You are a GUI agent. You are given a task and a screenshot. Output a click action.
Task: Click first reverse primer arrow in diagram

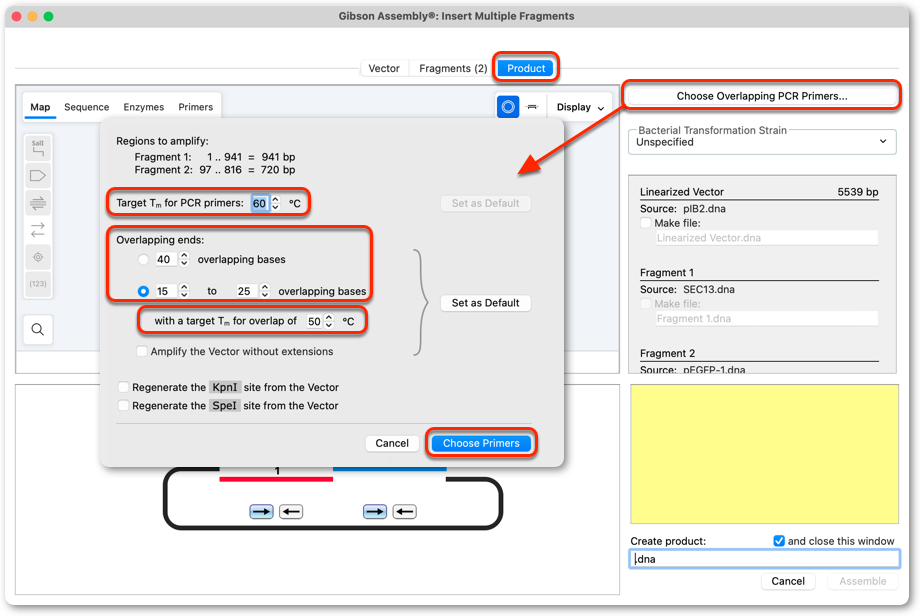[x=290, y=512]
